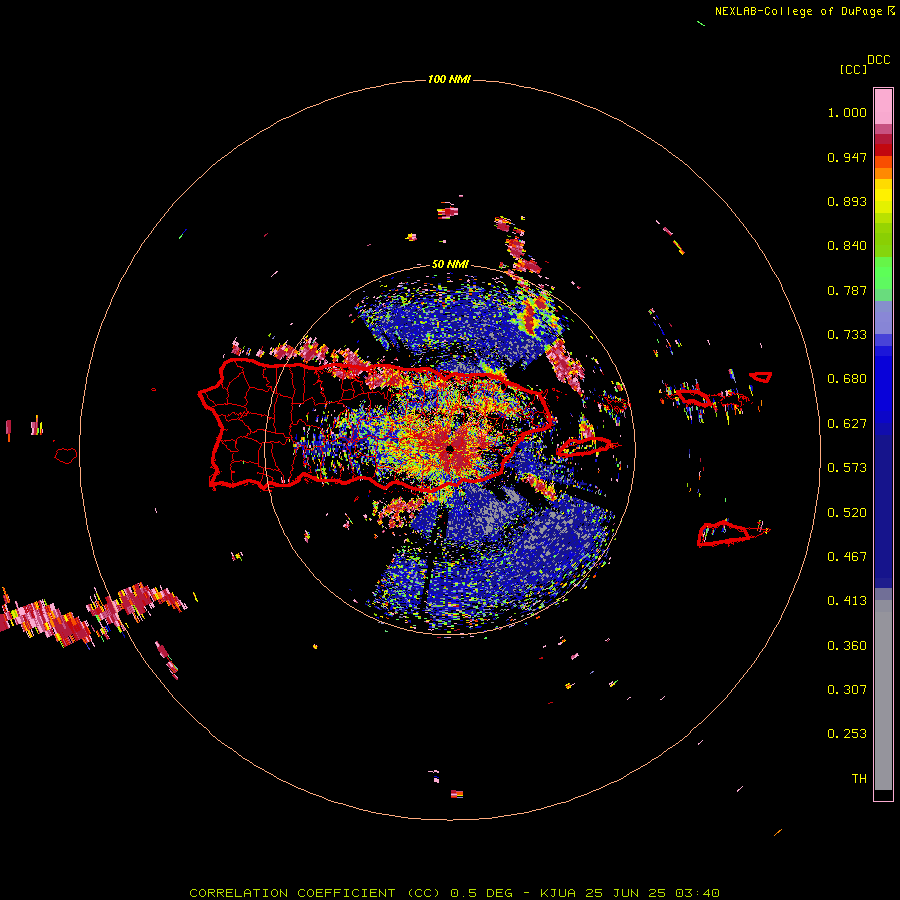Click the DCC legend heading
This screenshot has height=900, width=900.
(879, 60)
